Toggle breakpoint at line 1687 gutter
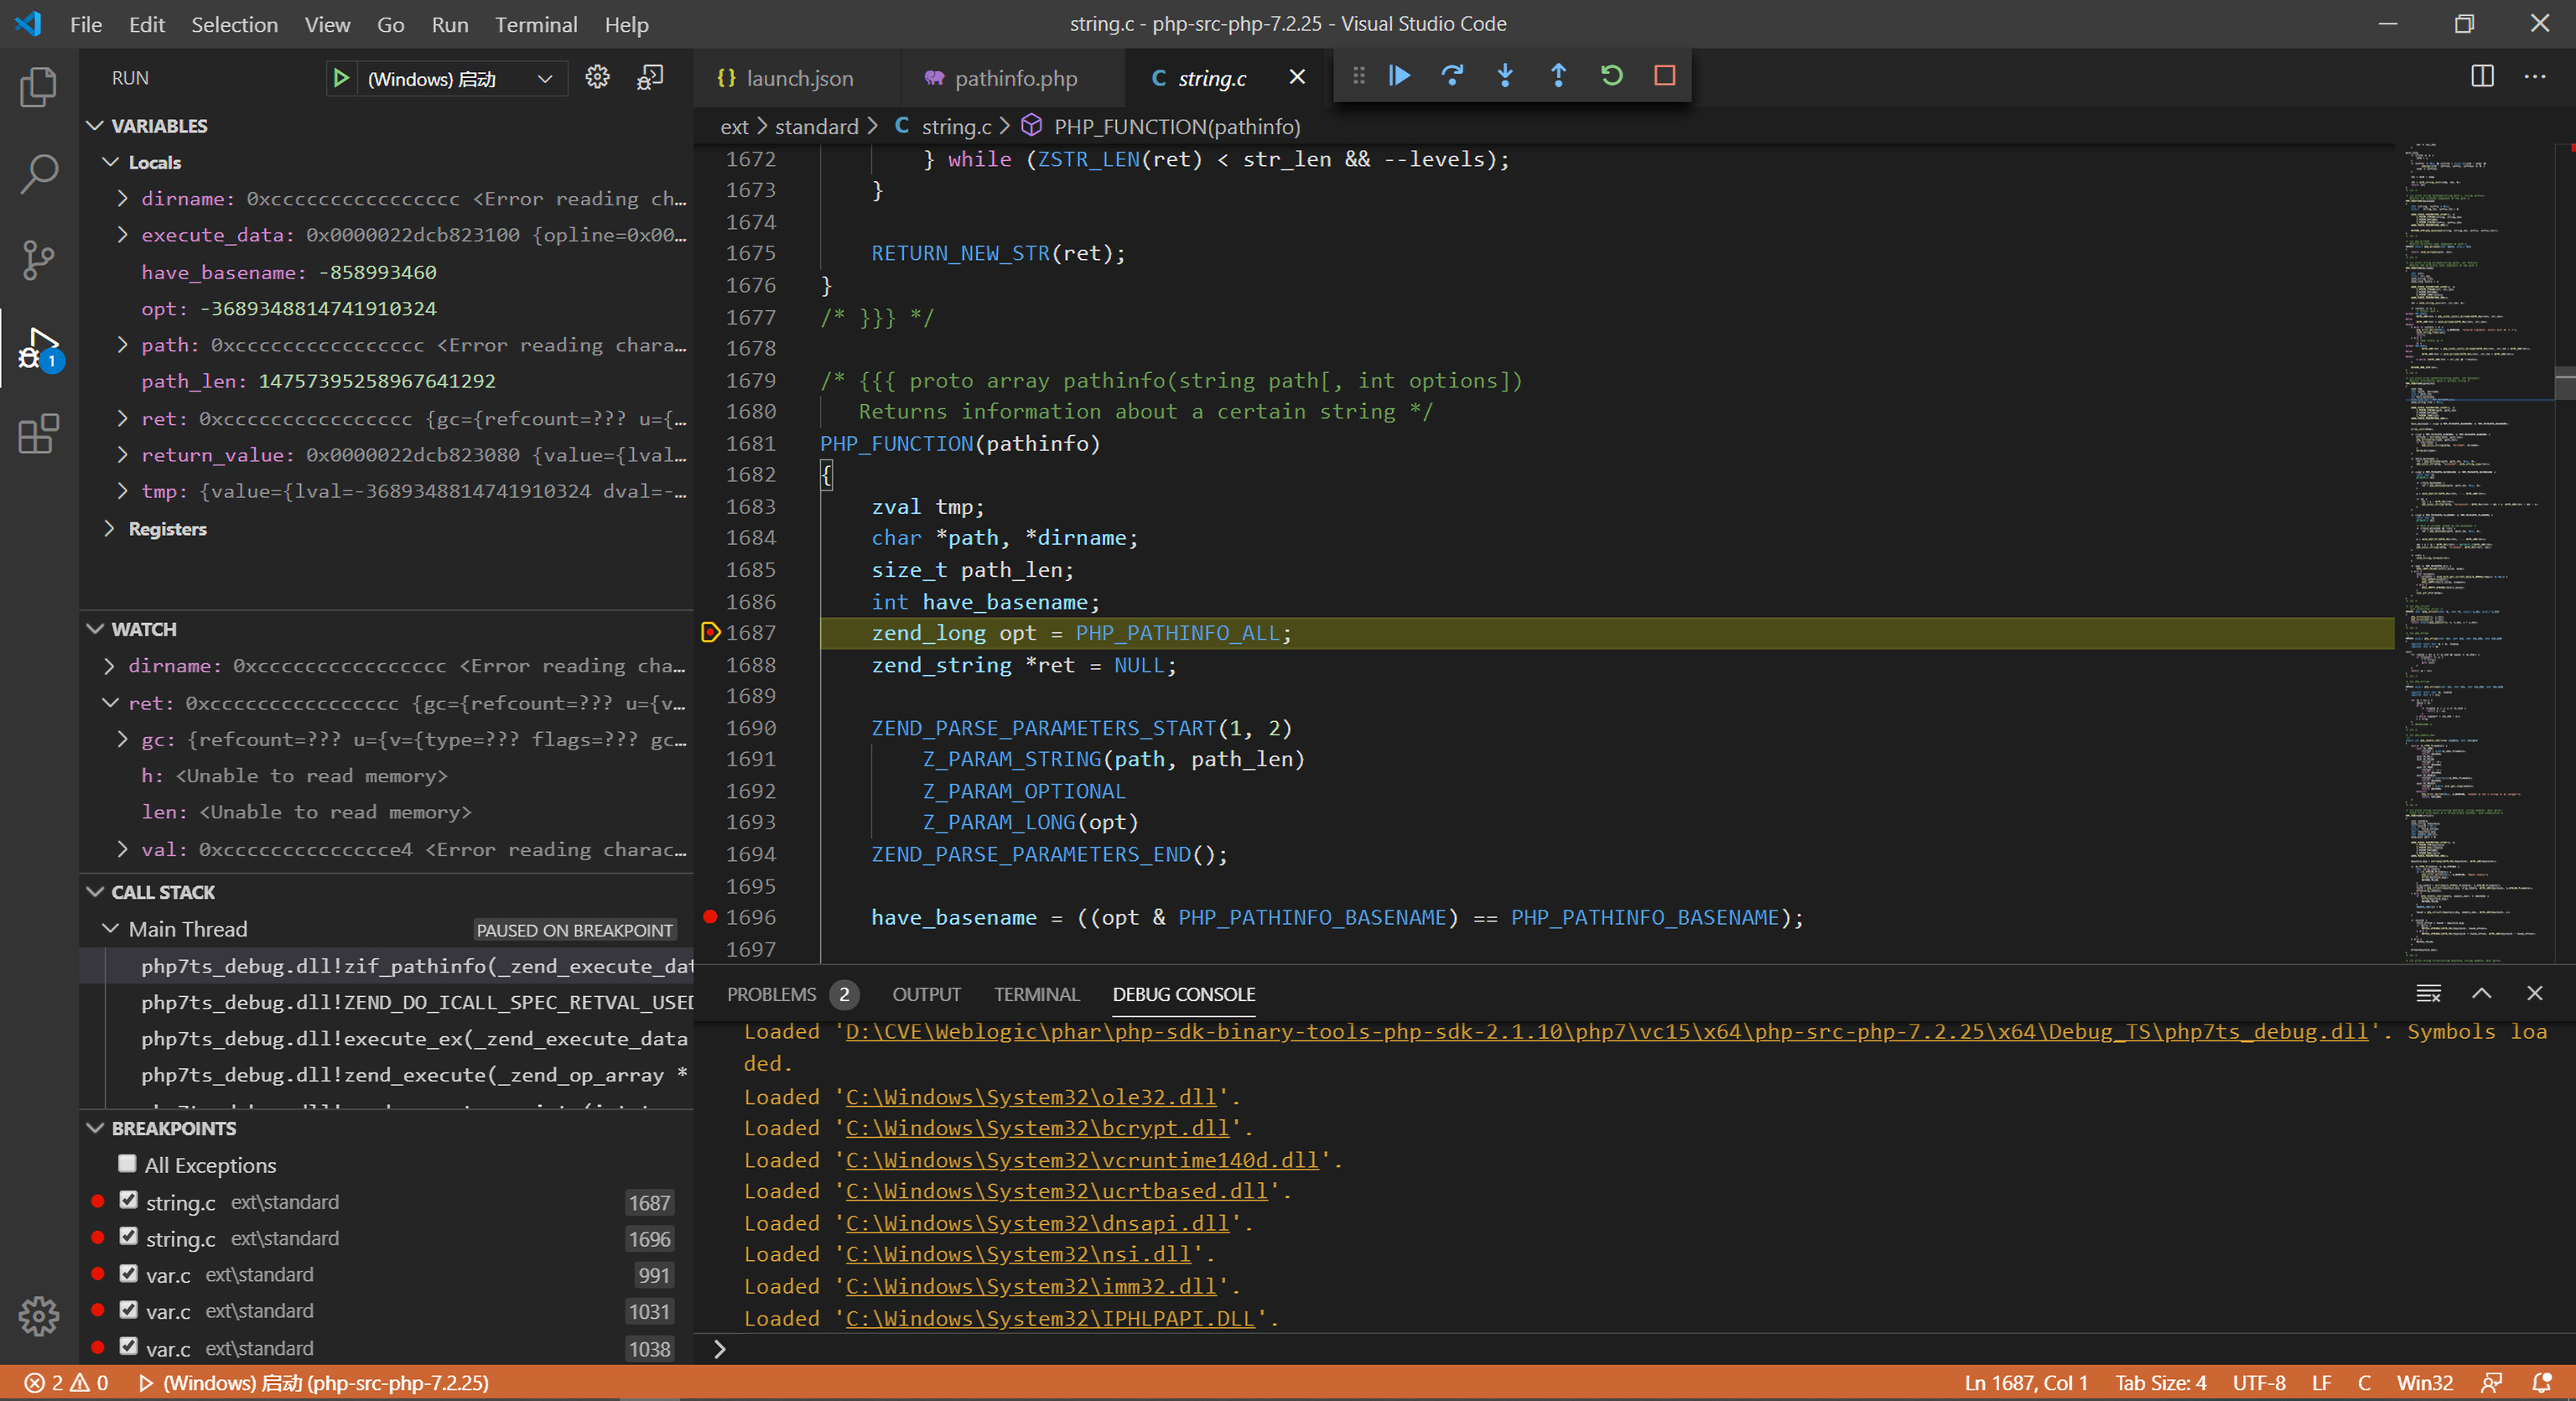2576x1401 pixels. coord(710,632)
